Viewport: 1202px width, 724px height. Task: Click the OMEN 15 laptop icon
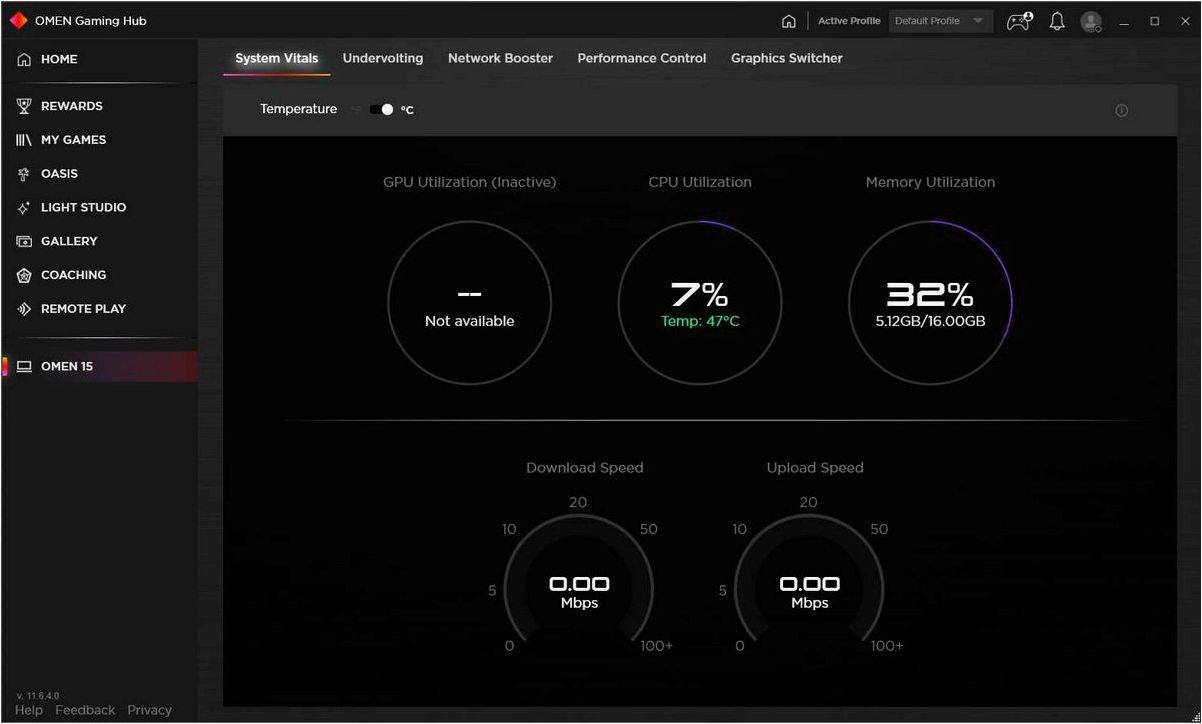click(24, 367)
